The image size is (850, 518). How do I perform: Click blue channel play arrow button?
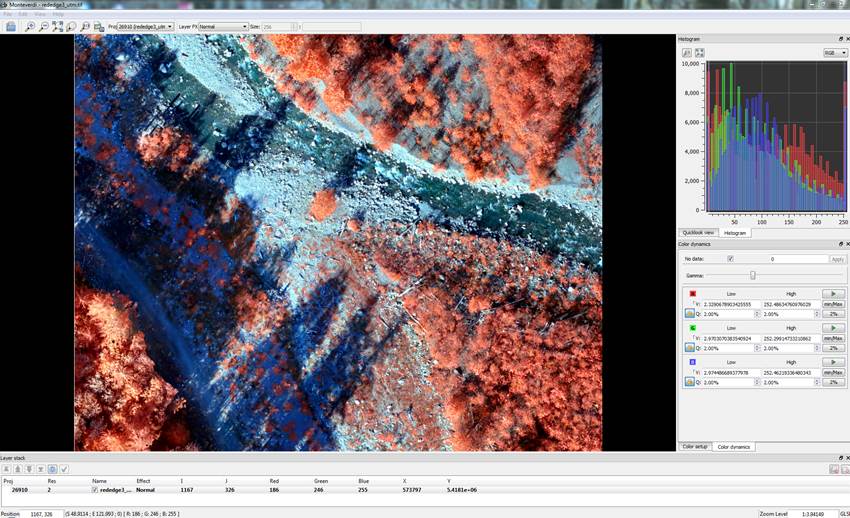[834, 362]
